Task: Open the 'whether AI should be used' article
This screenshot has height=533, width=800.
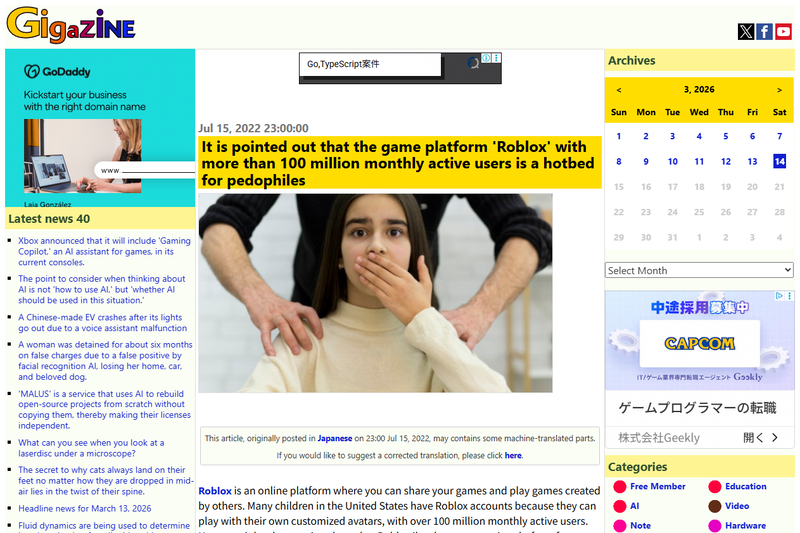Action: [x=102, y=289]
